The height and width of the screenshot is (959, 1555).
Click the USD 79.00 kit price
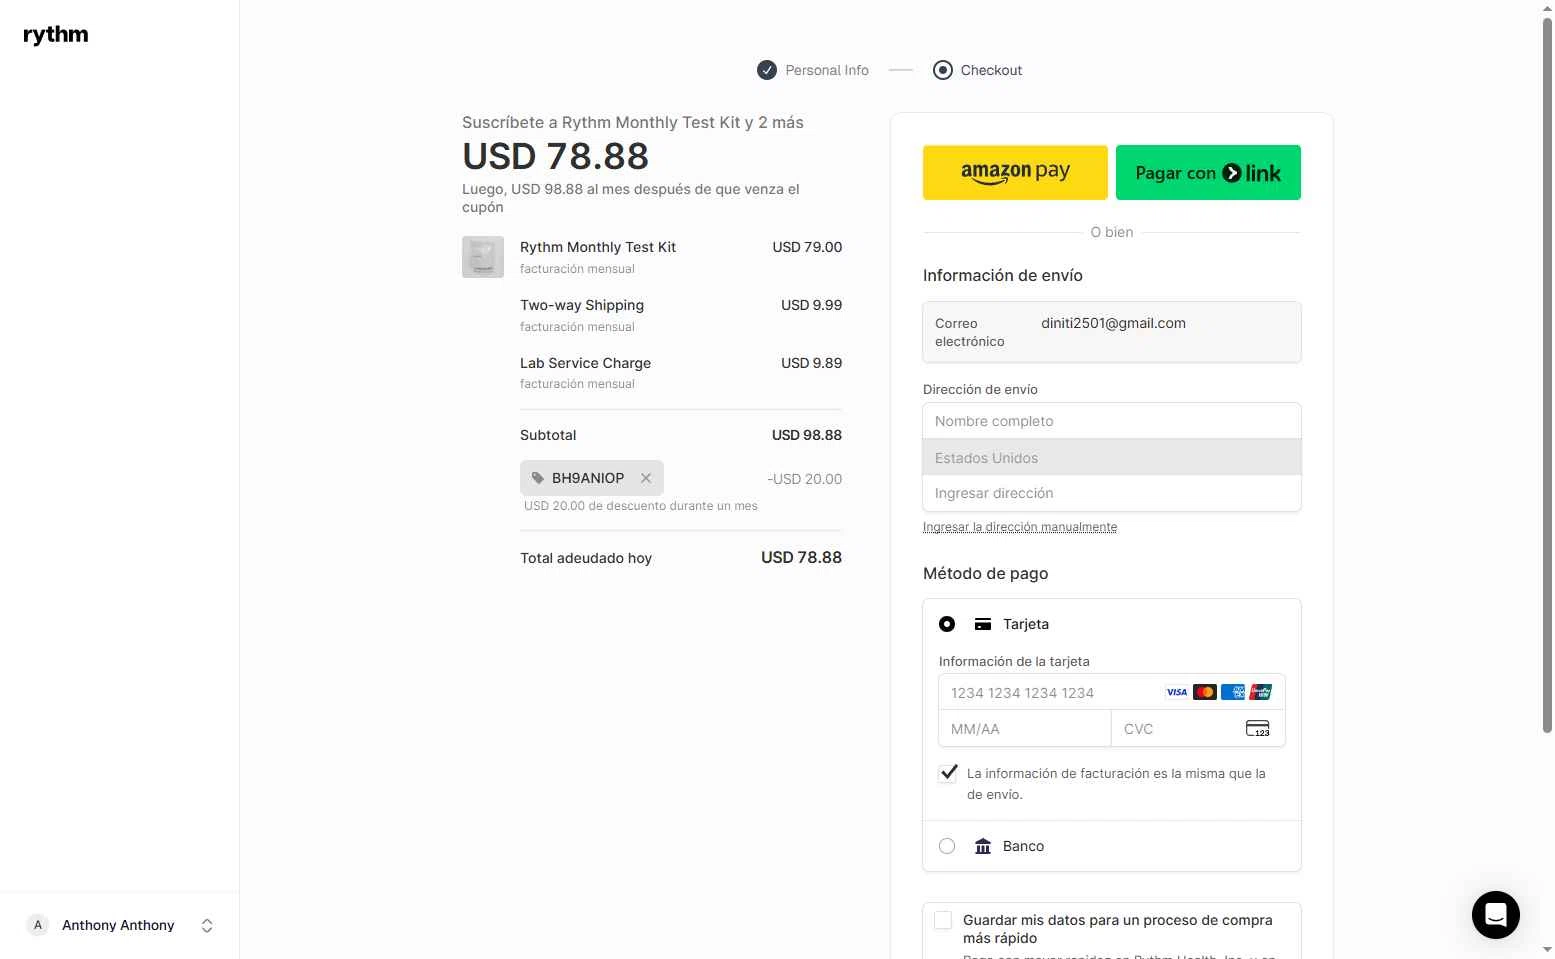point(807,247)
